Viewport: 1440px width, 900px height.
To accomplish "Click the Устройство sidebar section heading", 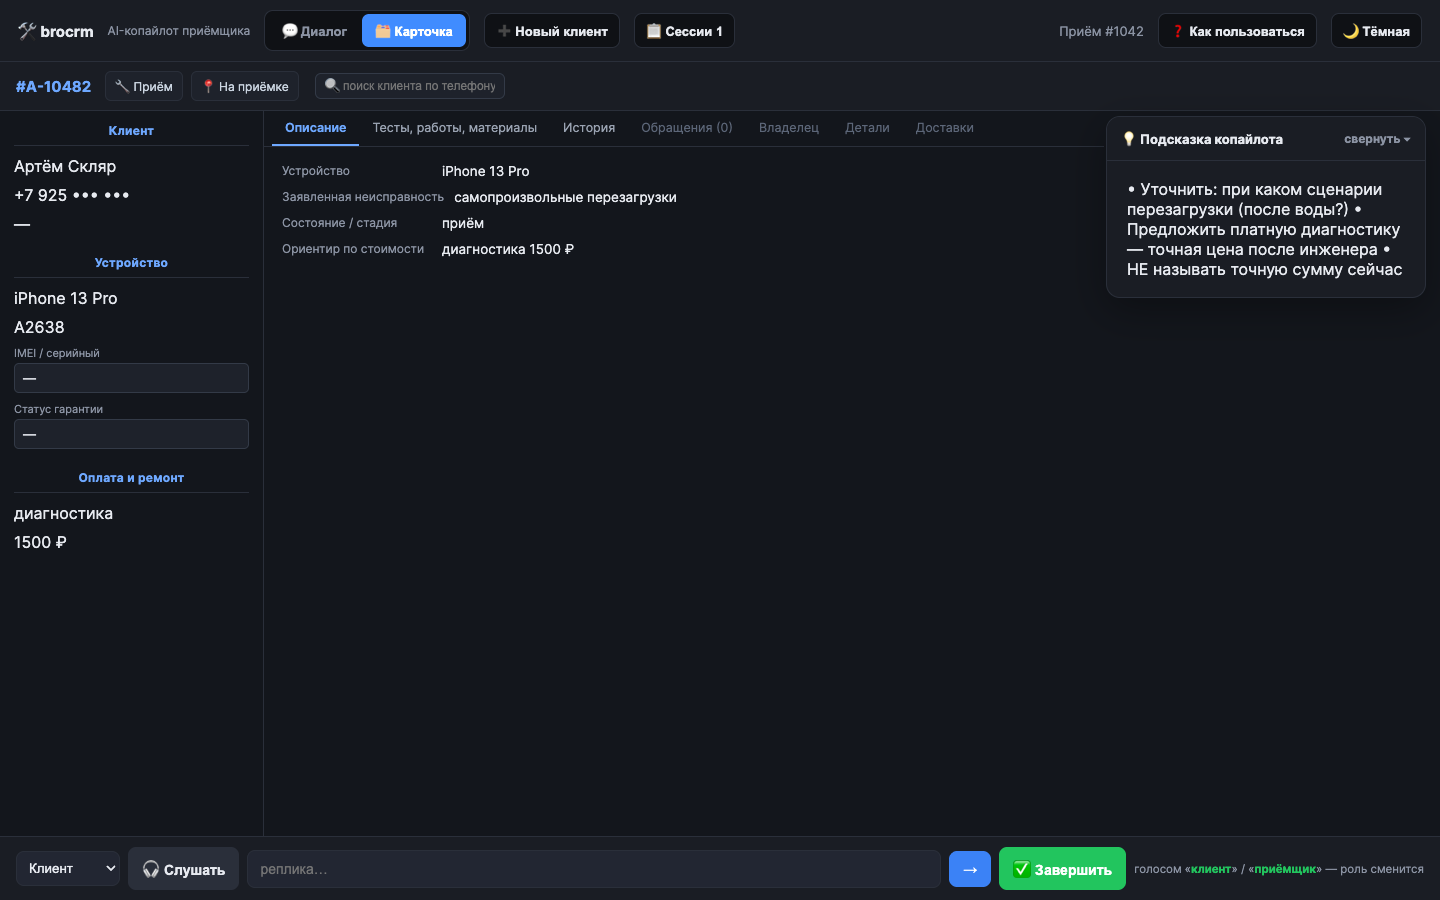I will pos(131,263).
